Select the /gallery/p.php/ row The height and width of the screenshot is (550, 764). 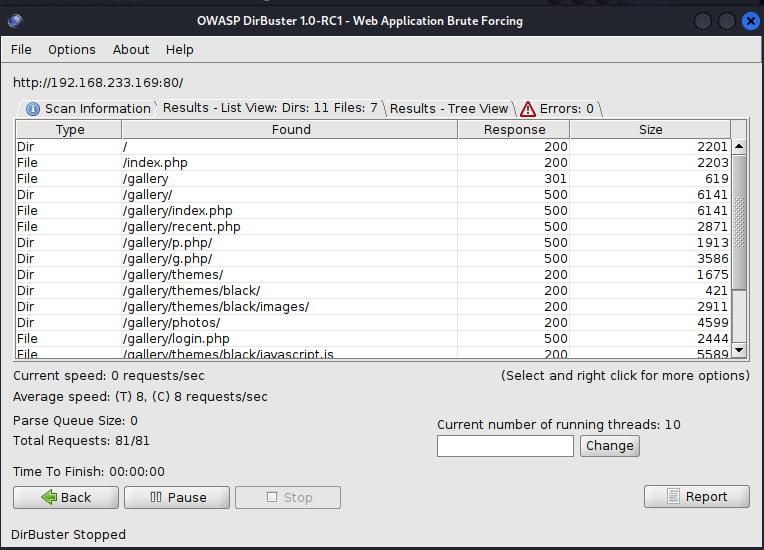tap(373, 243)
